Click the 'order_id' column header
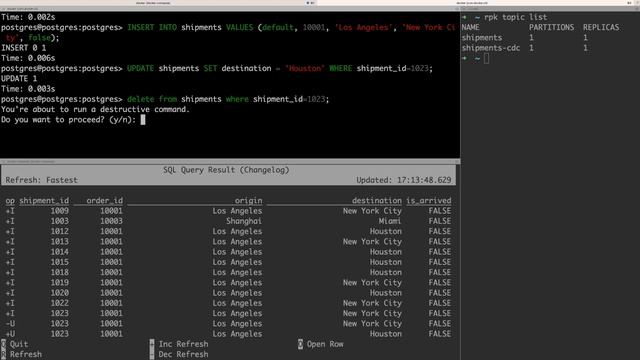Screen dimensions: 640x360 (104, 200)
